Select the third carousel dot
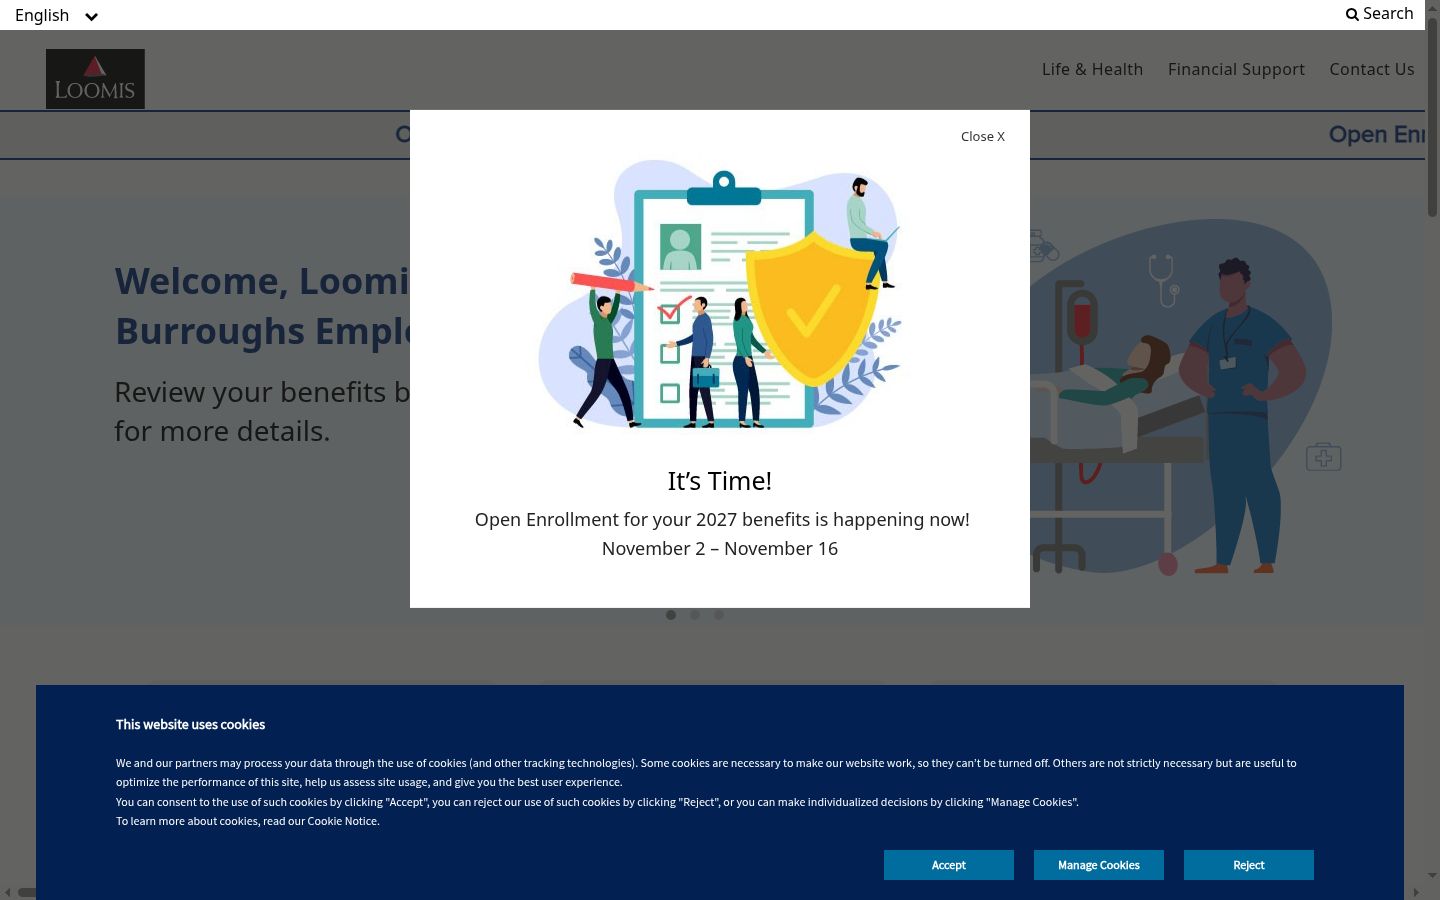The image size is (1440, 900). [719, 615]
